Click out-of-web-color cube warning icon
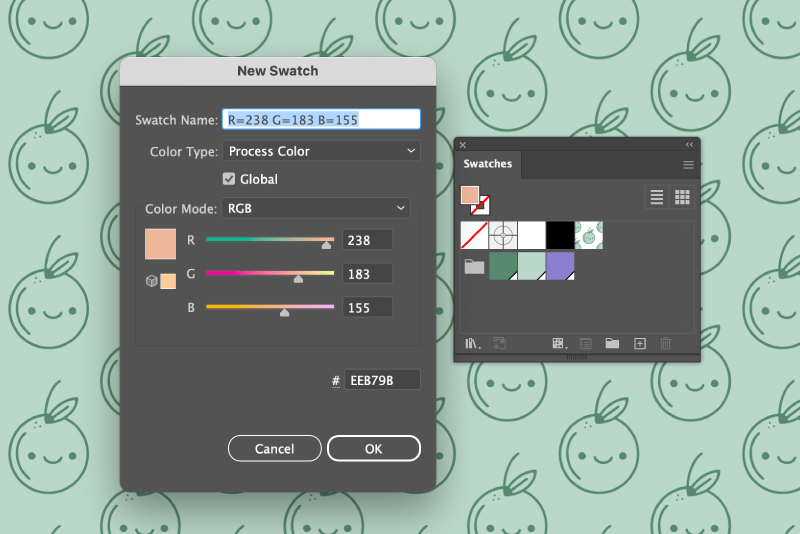Screen dimensions: 800x534 click(152, 281)
